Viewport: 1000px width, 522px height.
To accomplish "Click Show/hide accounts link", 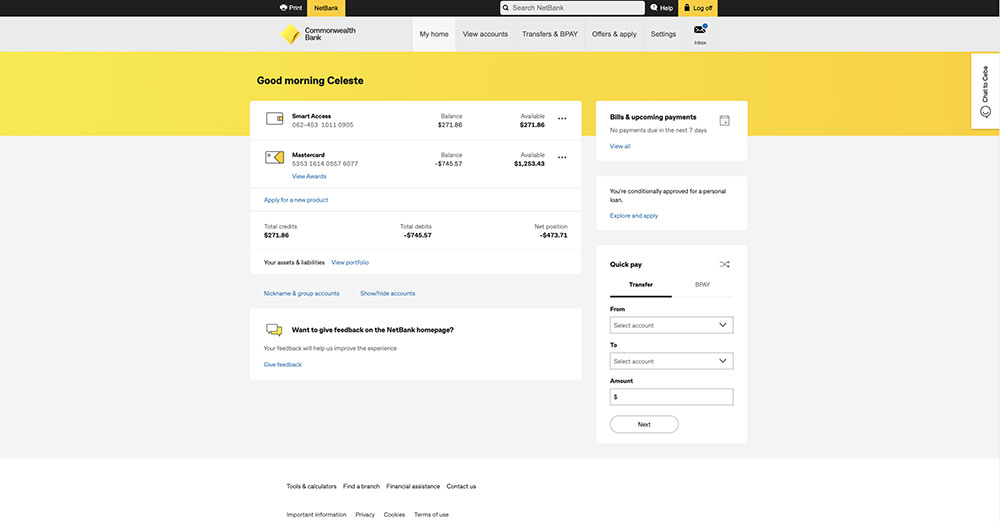I will click(388, 294).
